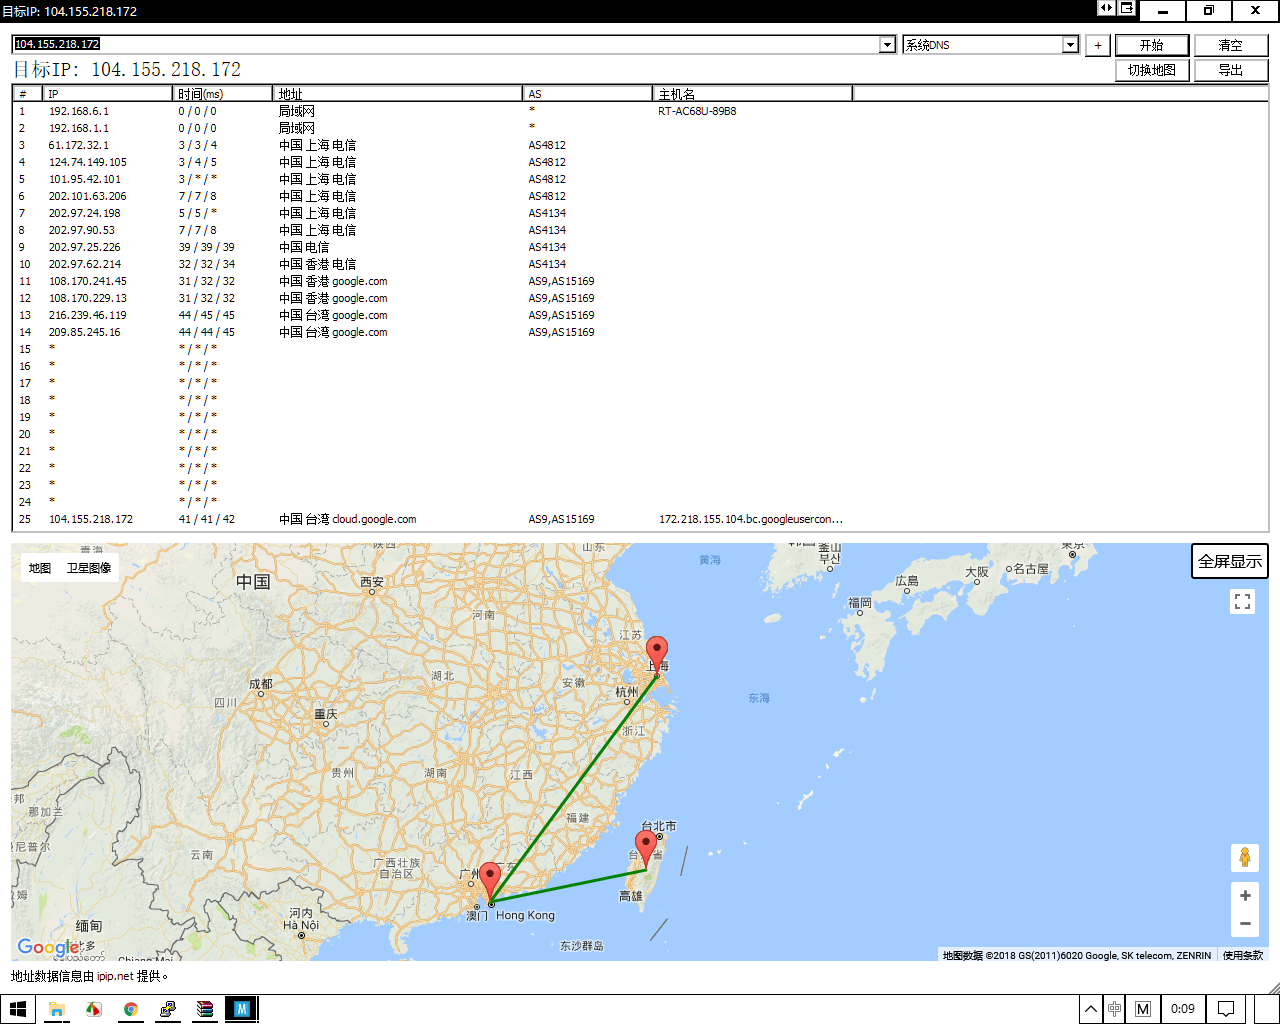
Task: Toggle the map's fullscreen bracket icon
Action: [1243, 601]
